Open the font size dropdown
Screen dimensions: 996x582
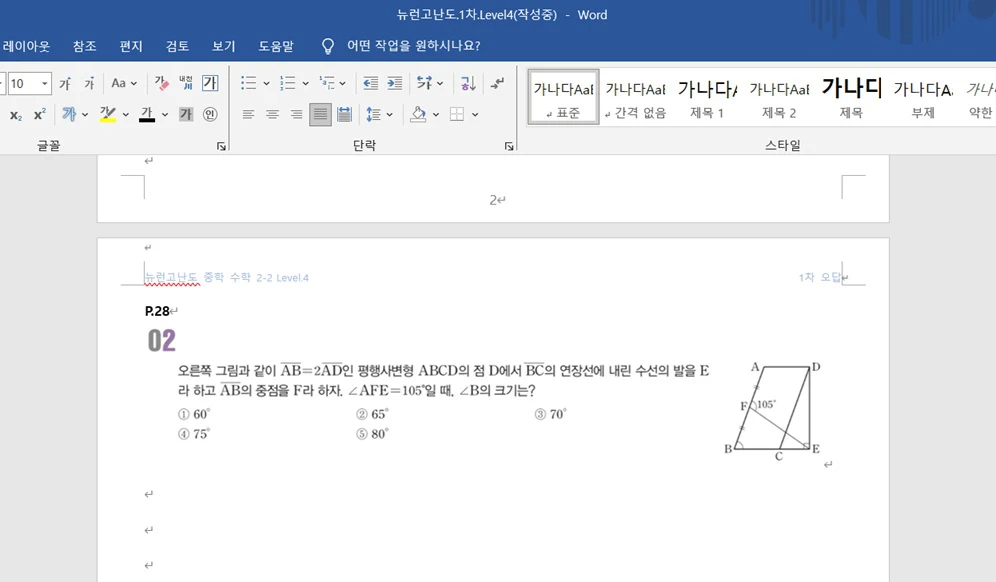coord(43,82)
